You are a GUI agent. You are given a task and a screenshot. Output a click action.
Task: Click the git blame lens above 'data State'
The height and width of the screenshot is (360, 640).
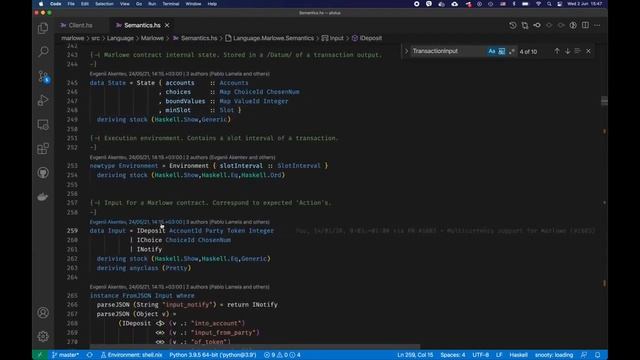(180, 74)
